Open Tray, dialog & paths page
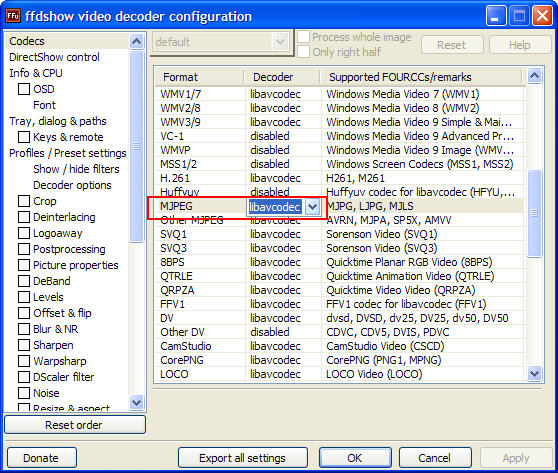This screenshot has width=558, height=473. pos(58,121)
